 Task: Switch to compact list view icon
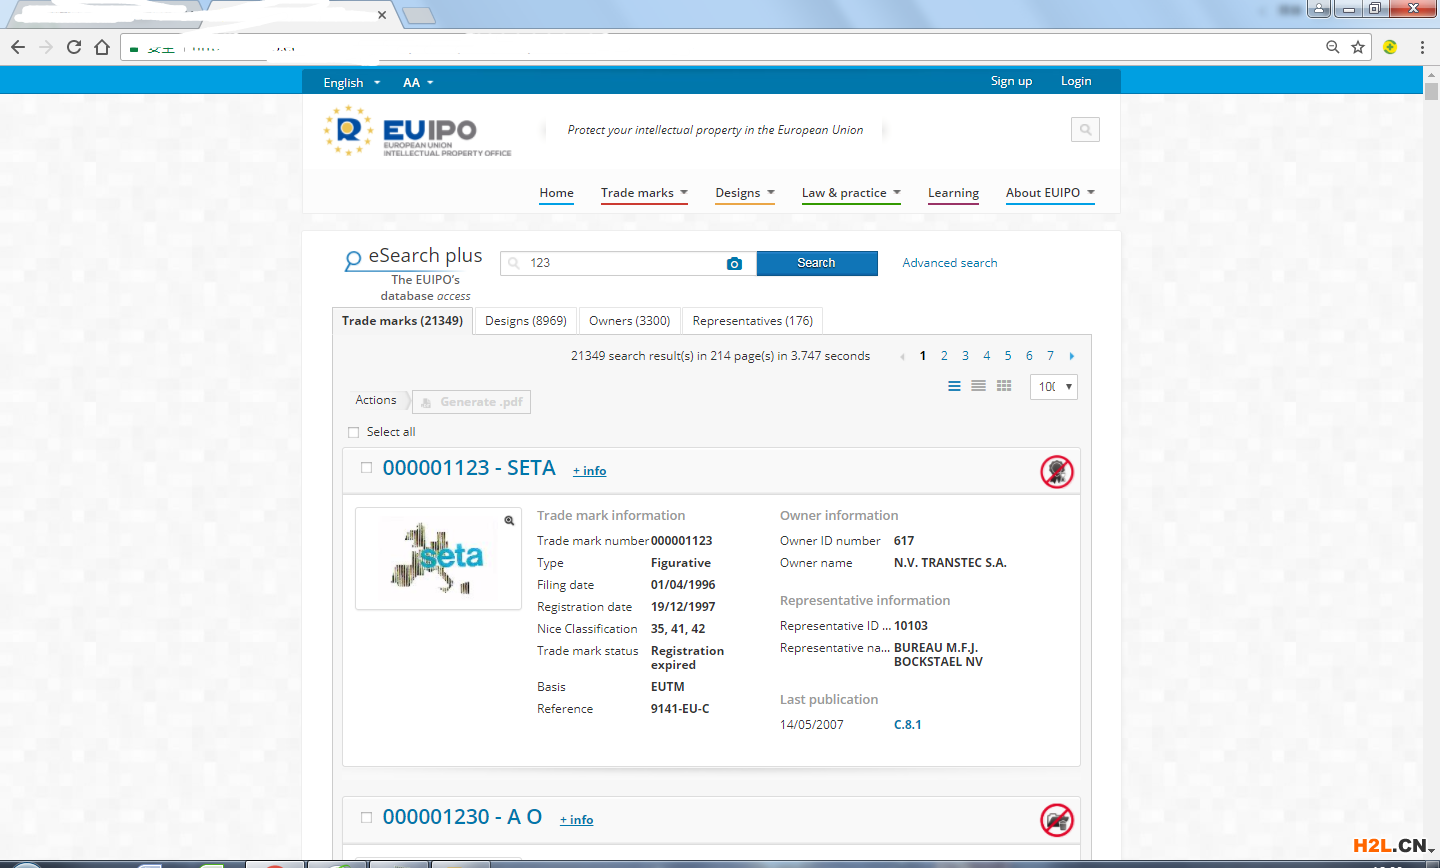[x=979, y=386]
